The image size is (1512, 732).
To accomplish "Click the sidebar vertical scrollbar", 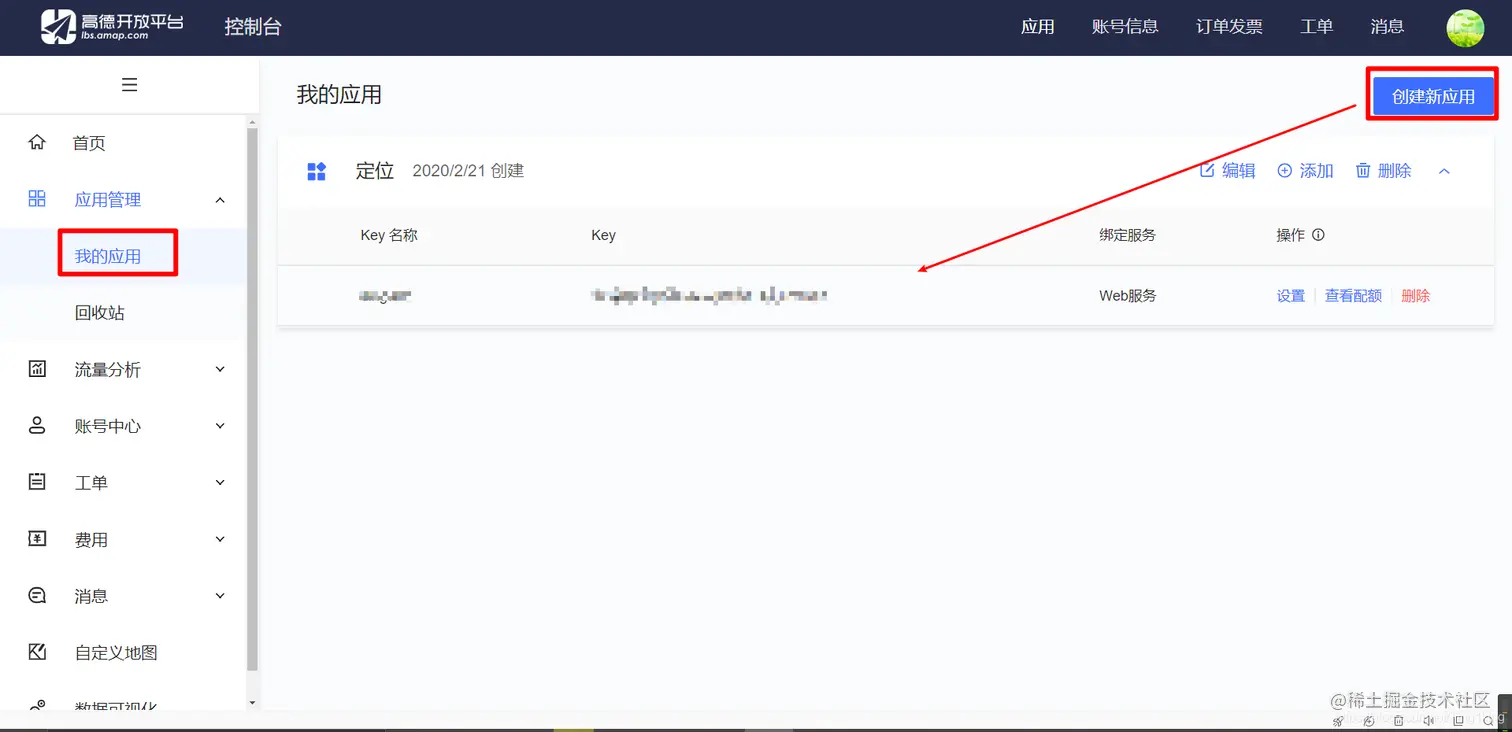I will (252, 400).
